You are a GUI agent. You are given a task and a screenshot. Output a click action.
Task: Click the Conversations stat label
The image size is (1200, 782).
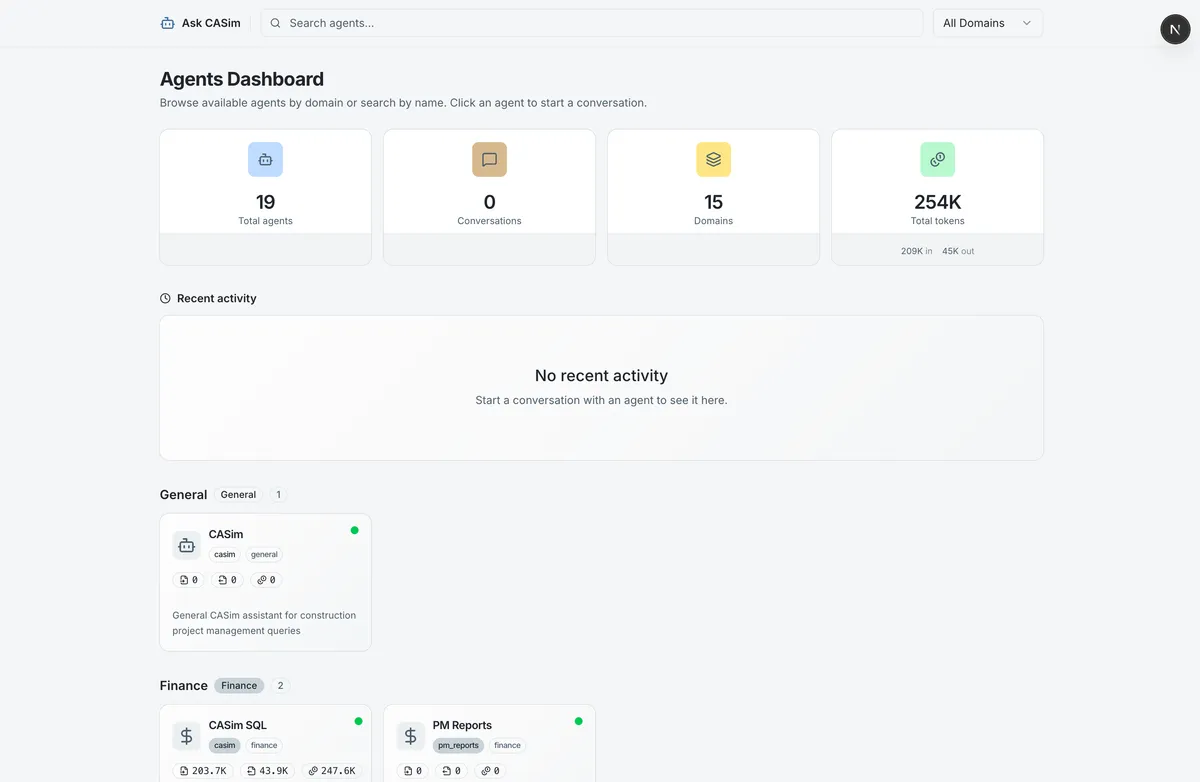489,221
